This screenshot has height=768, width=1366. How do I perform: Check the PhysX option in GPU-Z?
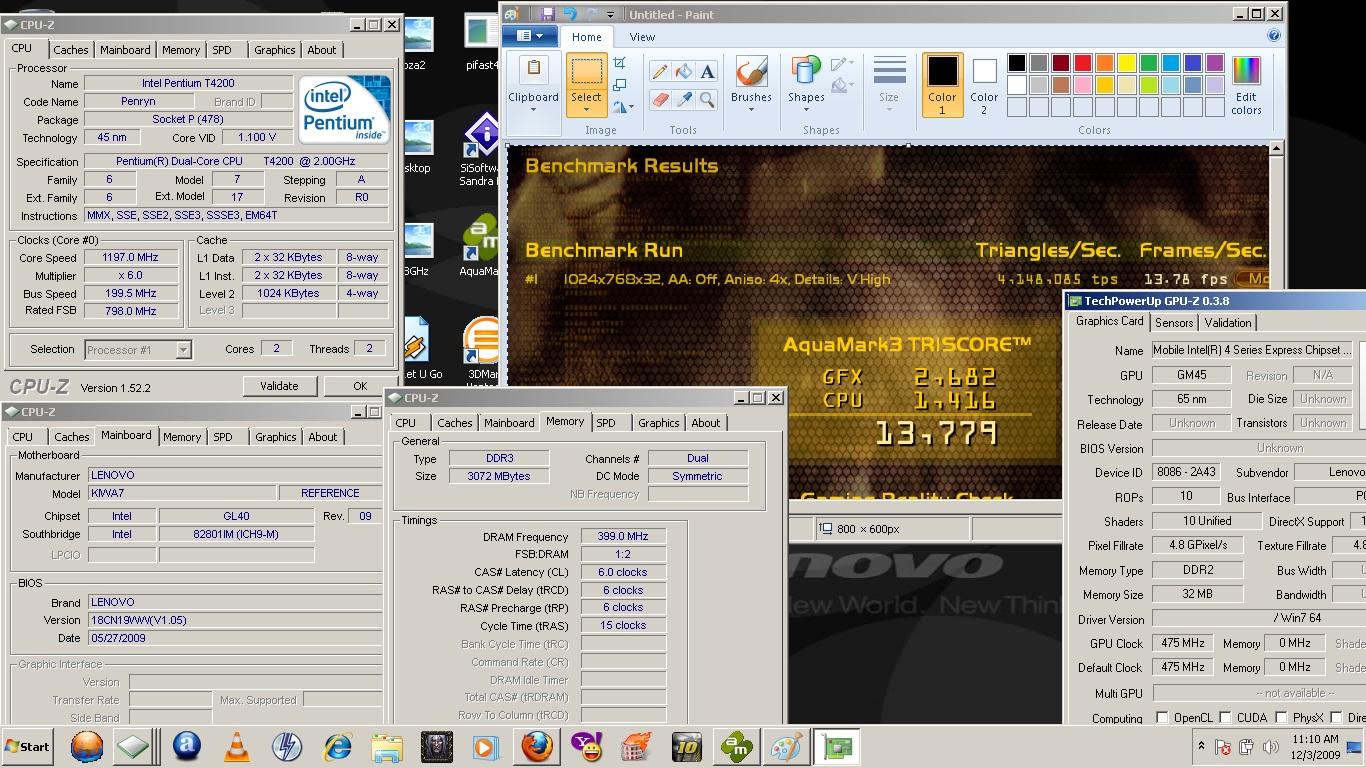tap(1280, 718)
